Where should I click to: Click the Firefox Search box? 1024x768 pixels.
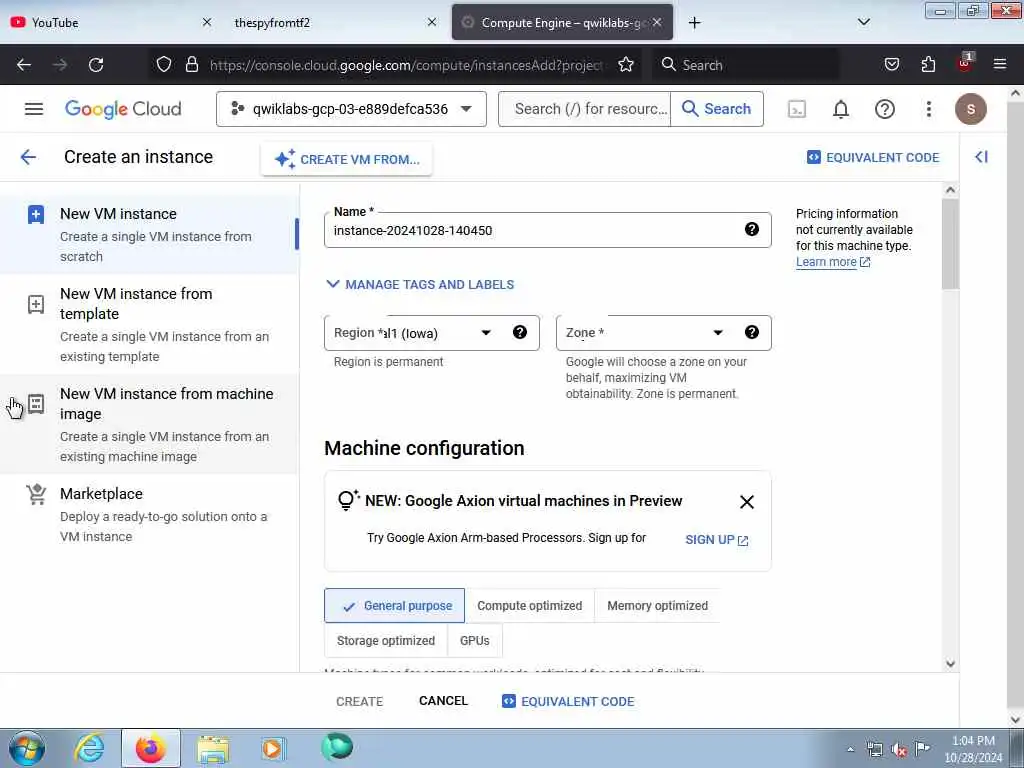[746, 65]
